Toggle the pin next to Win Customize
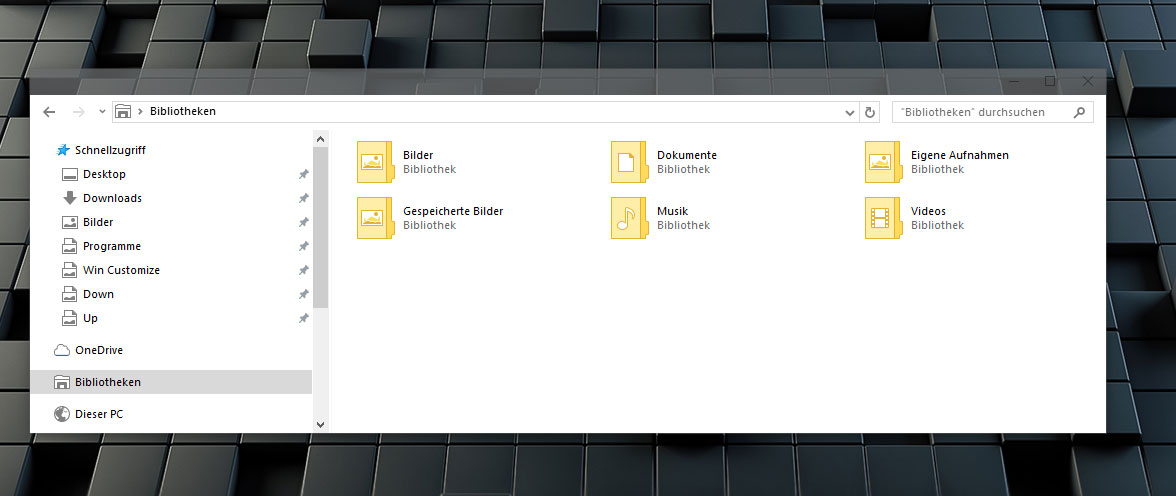 [303, 270]
